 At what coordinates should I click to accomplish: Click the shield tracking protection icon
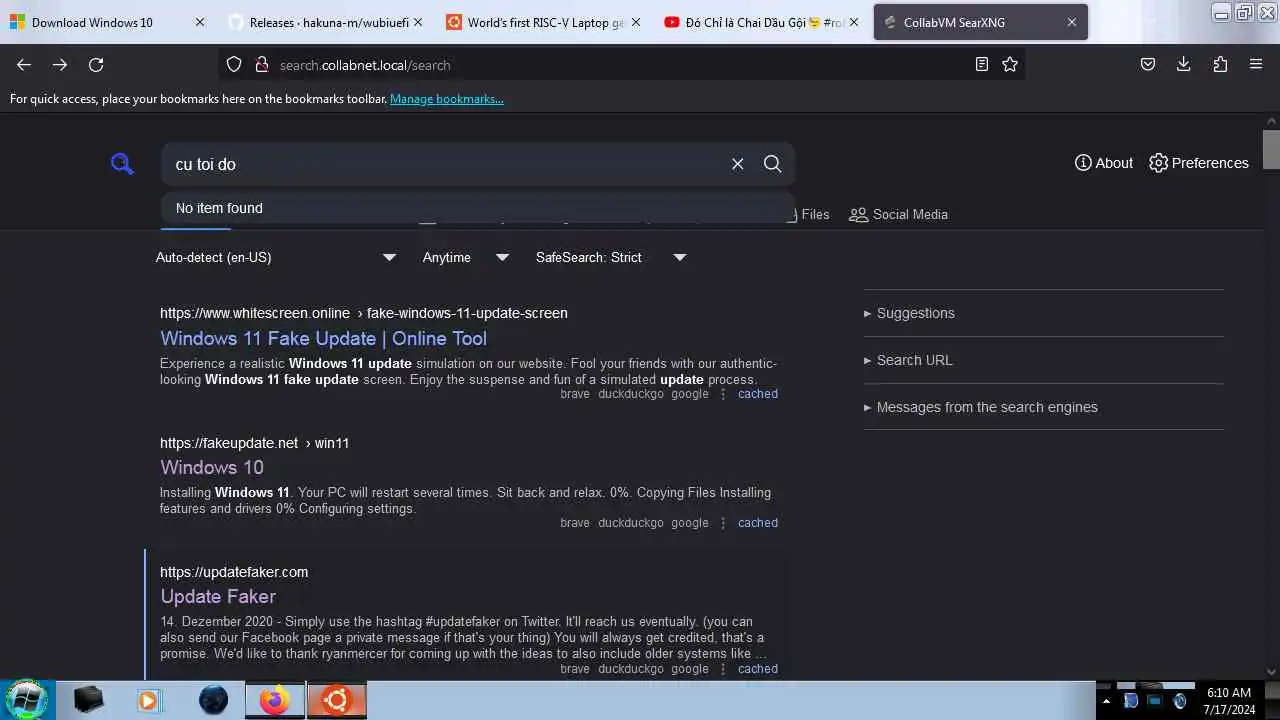(234, 64)
